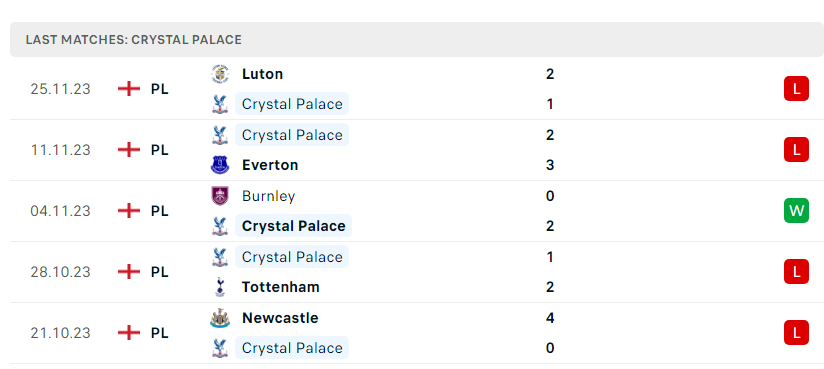Select Crystal Palace in the Burnley match
The height and width of the screenshot is (369, 824).
(x=293, y=226)
